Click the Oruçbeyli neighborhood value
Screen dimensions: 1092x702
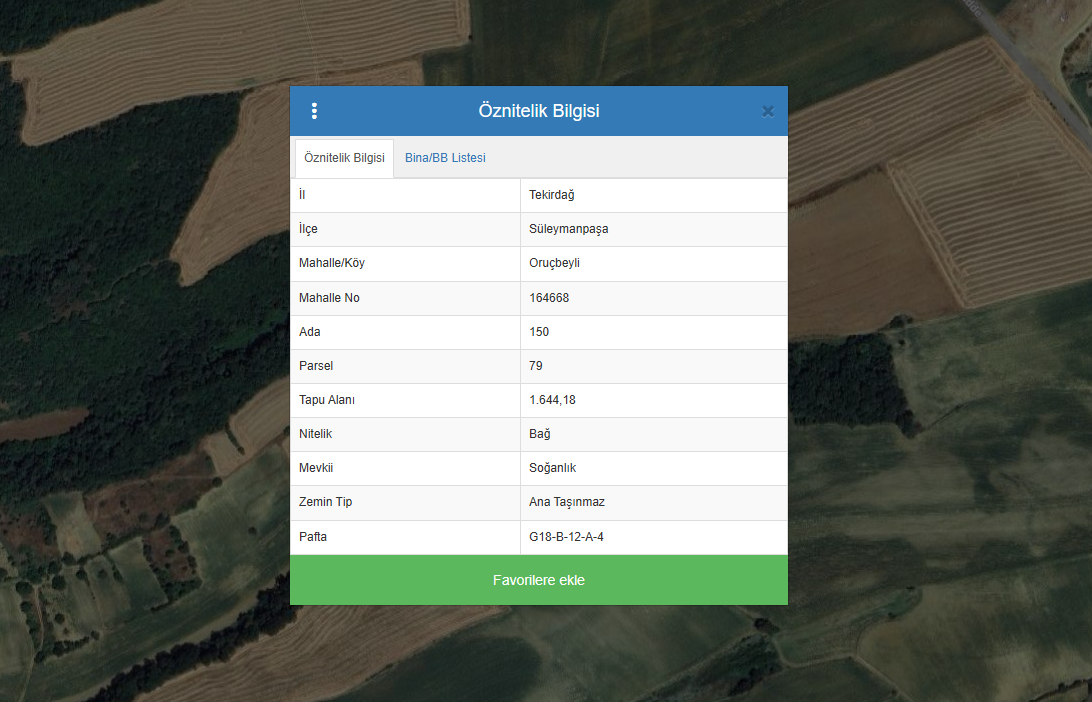coord(555,263)
